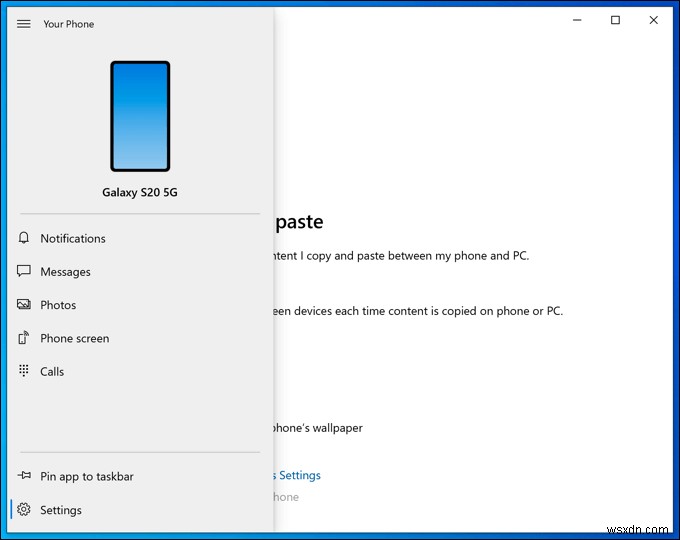The width and height of the screenshot is (680, 540).
Task: Open the Settings menu entry
Action: [x=140, y=510]
